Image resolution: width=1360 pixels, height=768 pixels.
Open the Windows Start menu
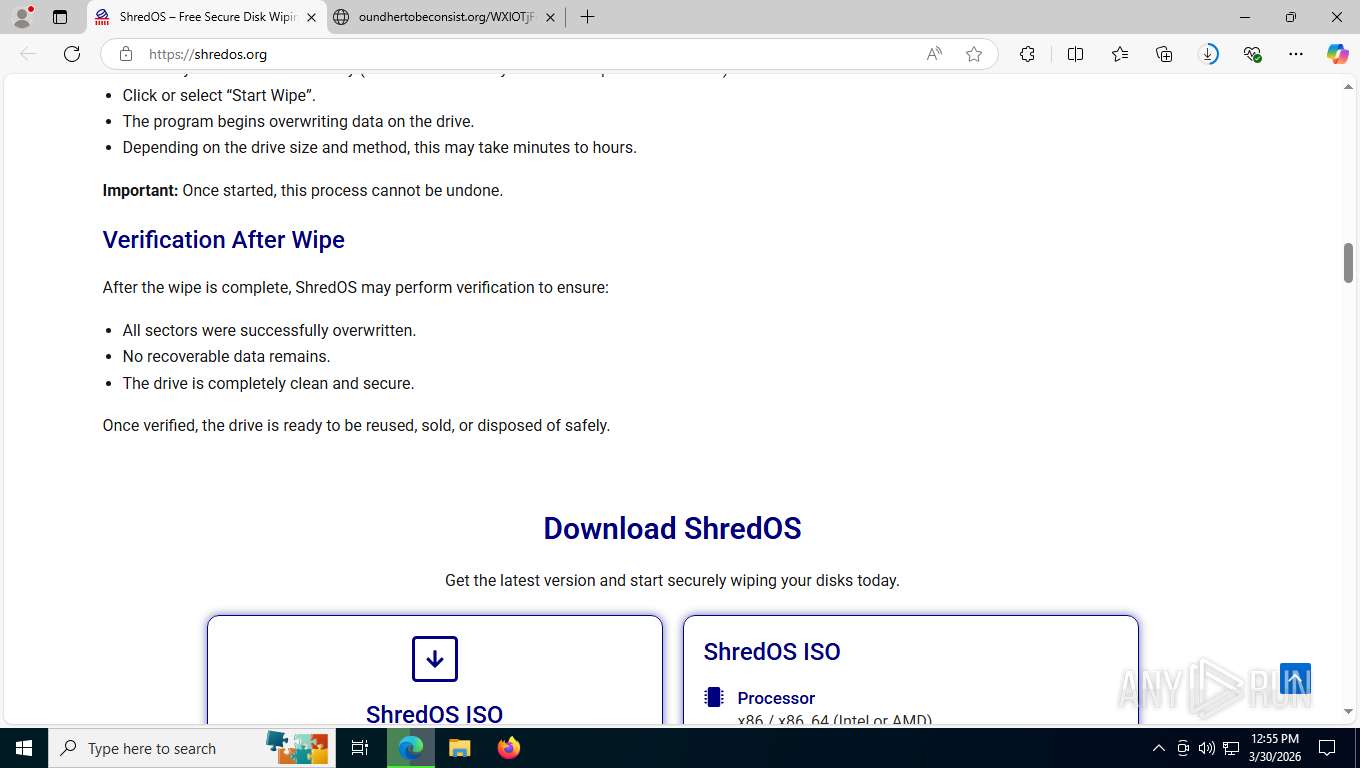(24, 748)
